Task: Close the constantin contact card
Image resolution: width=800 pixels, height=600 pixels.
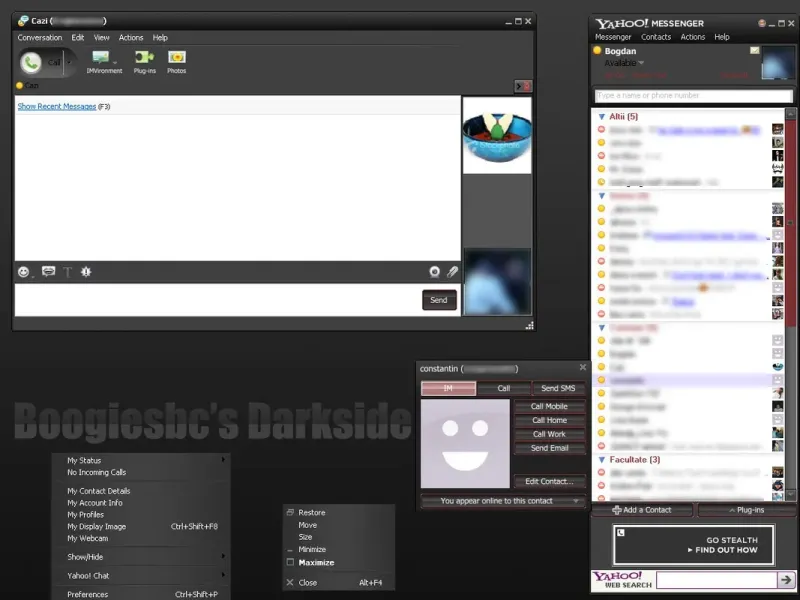Action: [x=583, y=367]
